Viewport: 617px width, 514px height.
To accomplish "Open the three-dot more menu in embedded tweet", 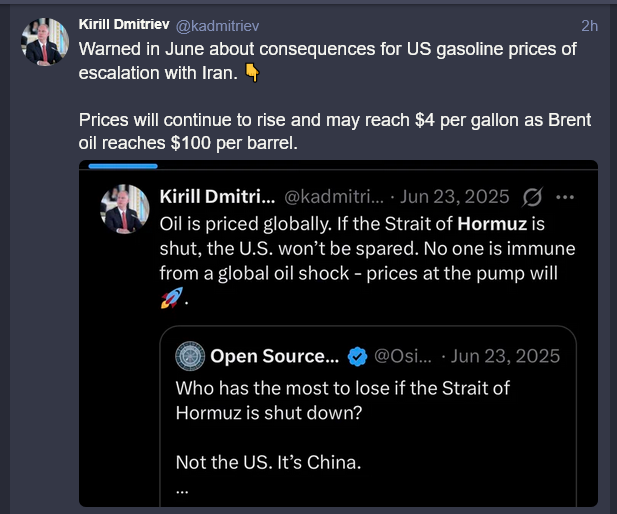I will click(564, 197).
